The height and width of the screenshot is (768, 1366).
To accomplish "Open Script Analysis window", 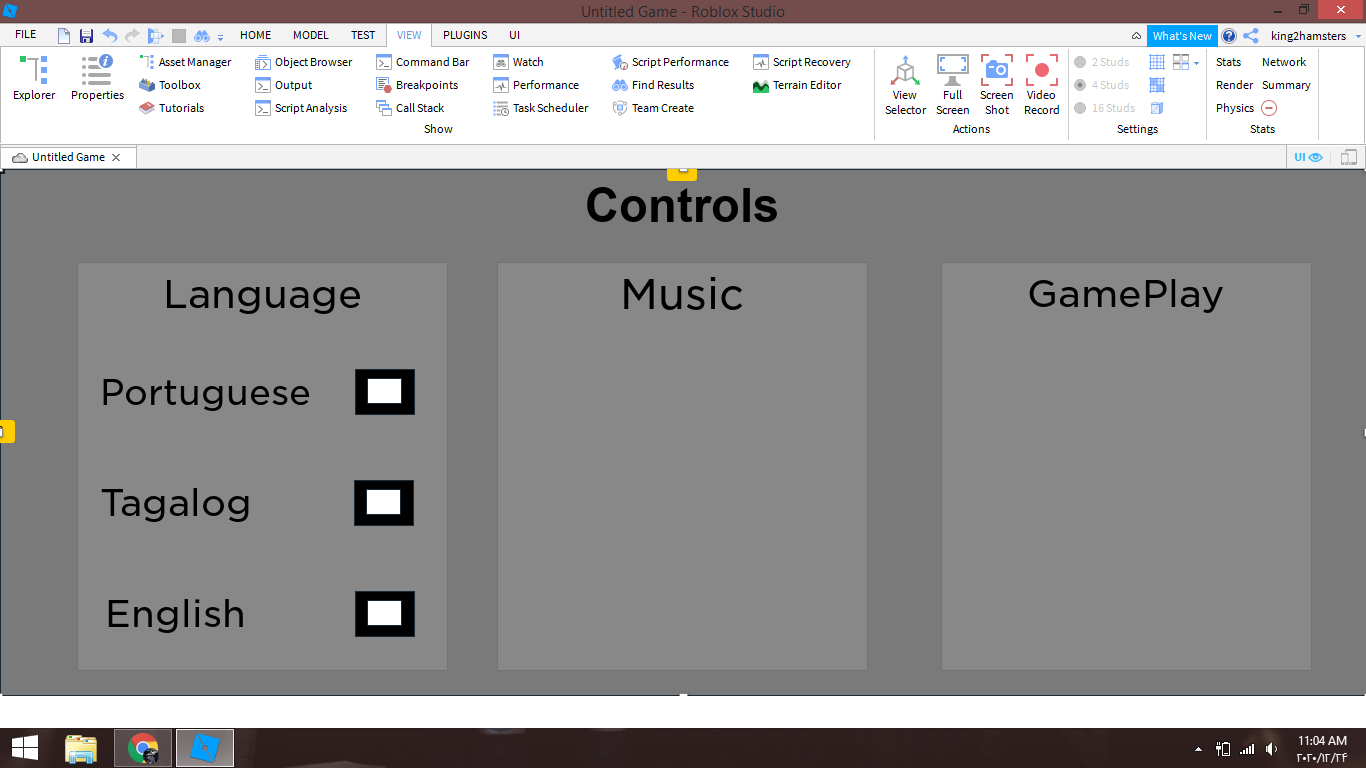I will 301,108.
